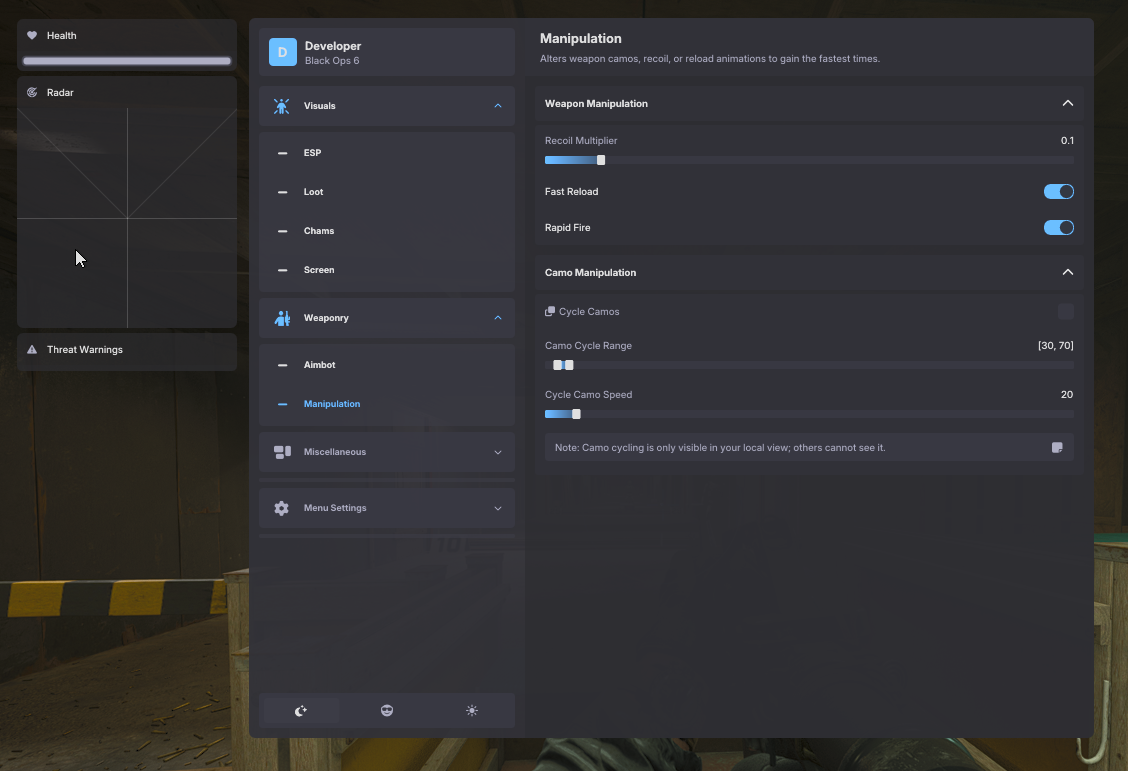Open the Loot page
This screenshot has width=1128, height=771.
(313, 192)
